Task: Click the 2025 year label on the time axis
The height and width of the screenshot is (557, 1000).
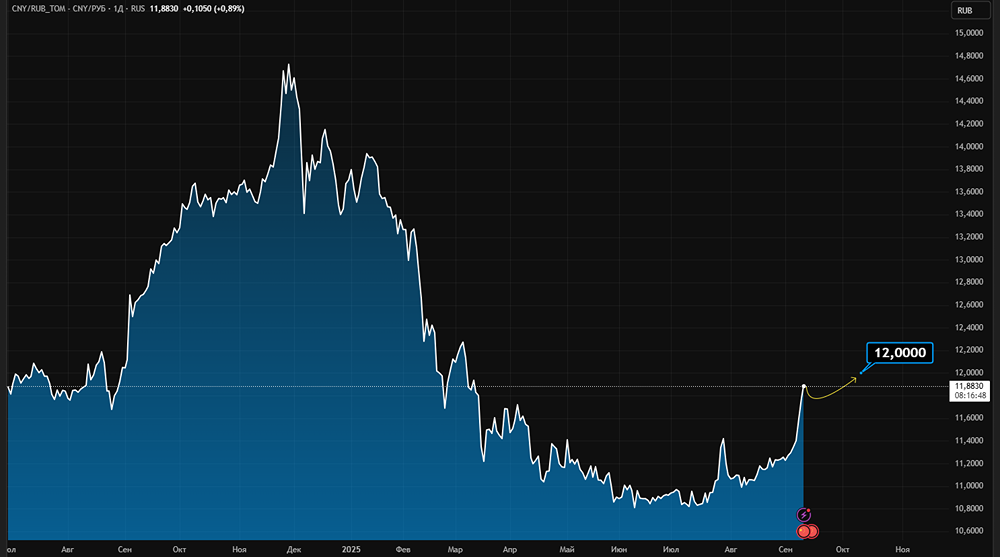Action: [351, 549]
